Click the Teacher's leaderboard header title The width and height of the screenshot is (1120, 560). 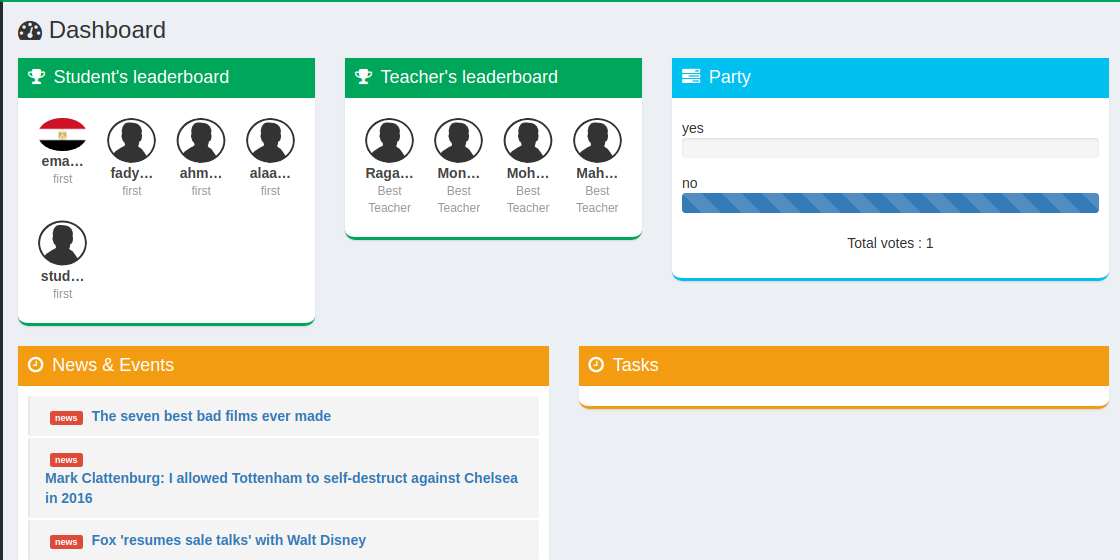(x=469, y=76)
